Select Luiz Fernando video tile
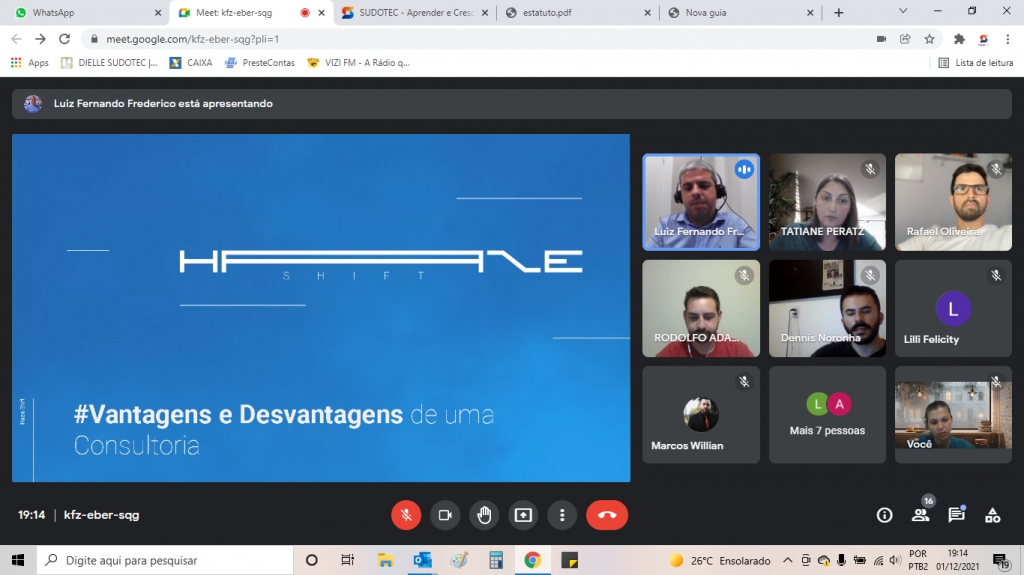This screenshot has width=1024, height=575. 701,202
